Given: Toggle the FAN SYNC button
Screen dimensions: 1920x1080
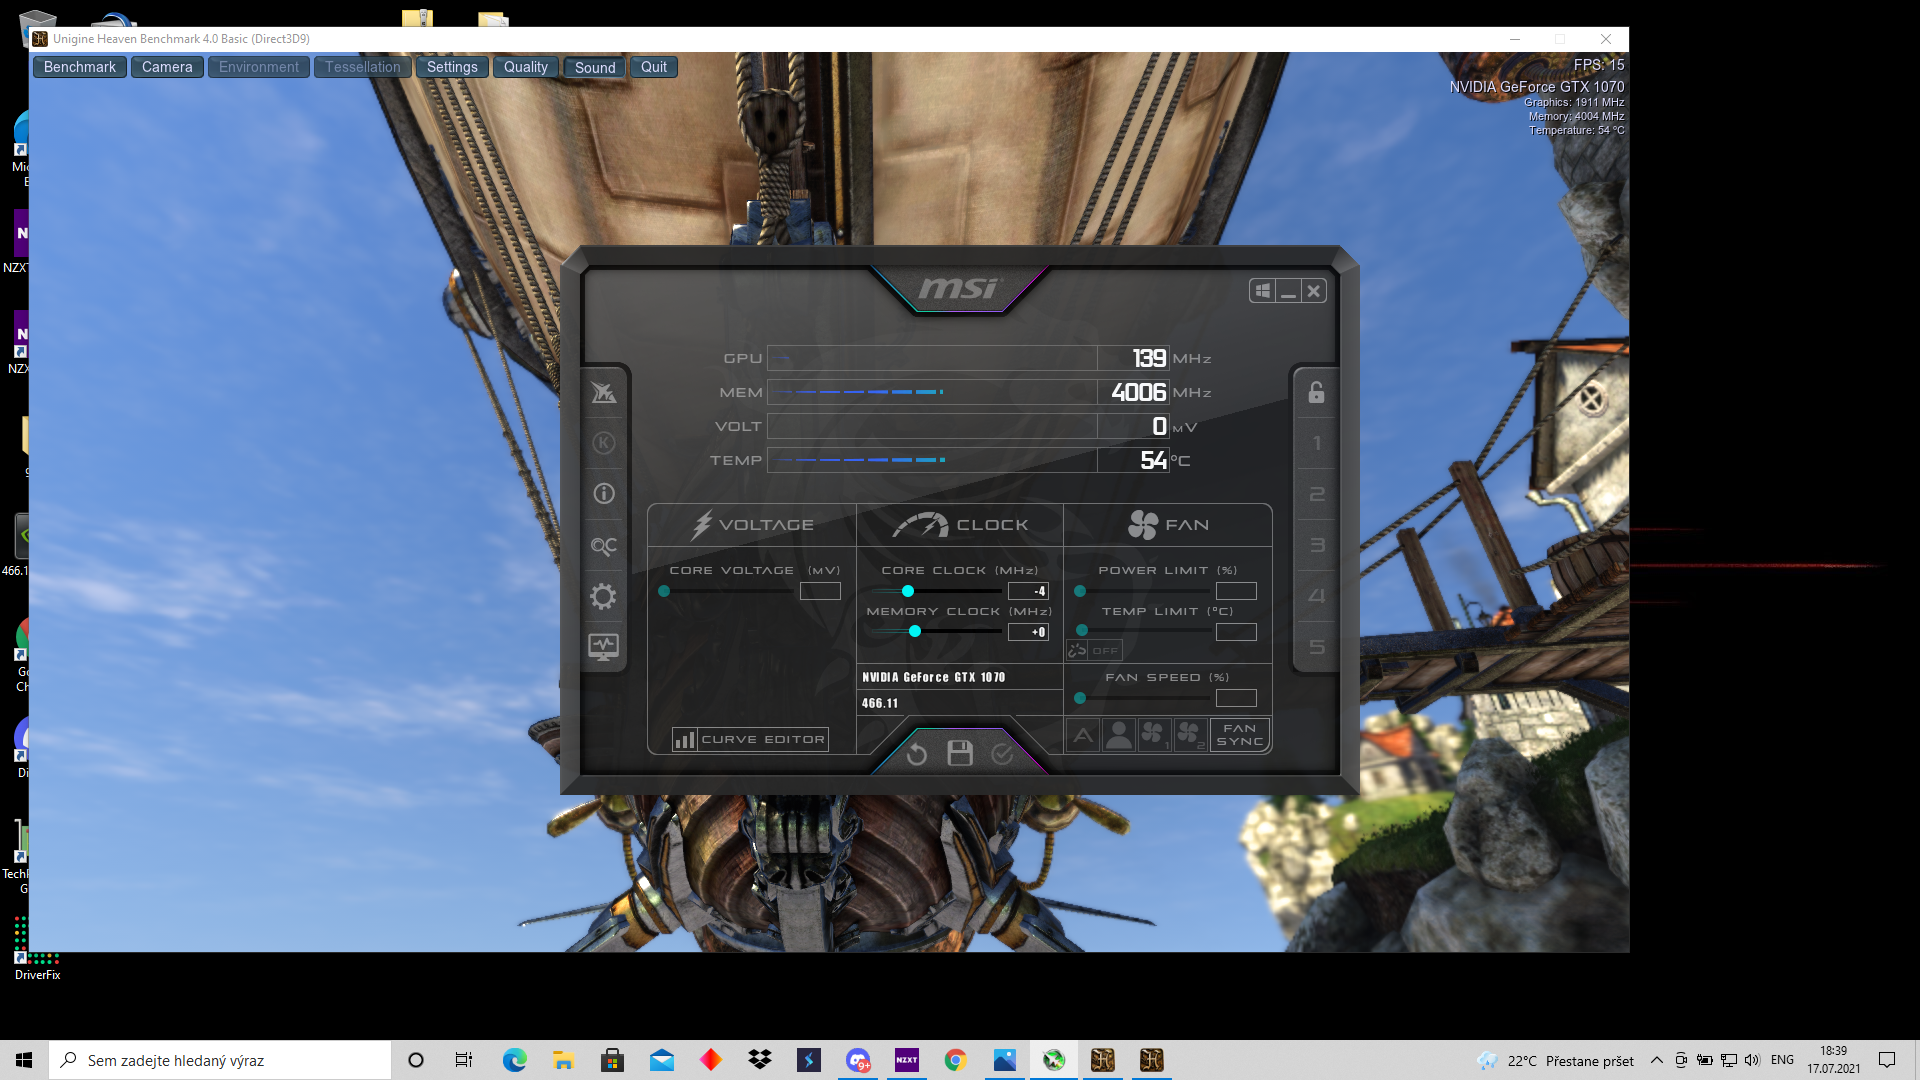Looking at the screenshot, I should tap(1239, 735).
